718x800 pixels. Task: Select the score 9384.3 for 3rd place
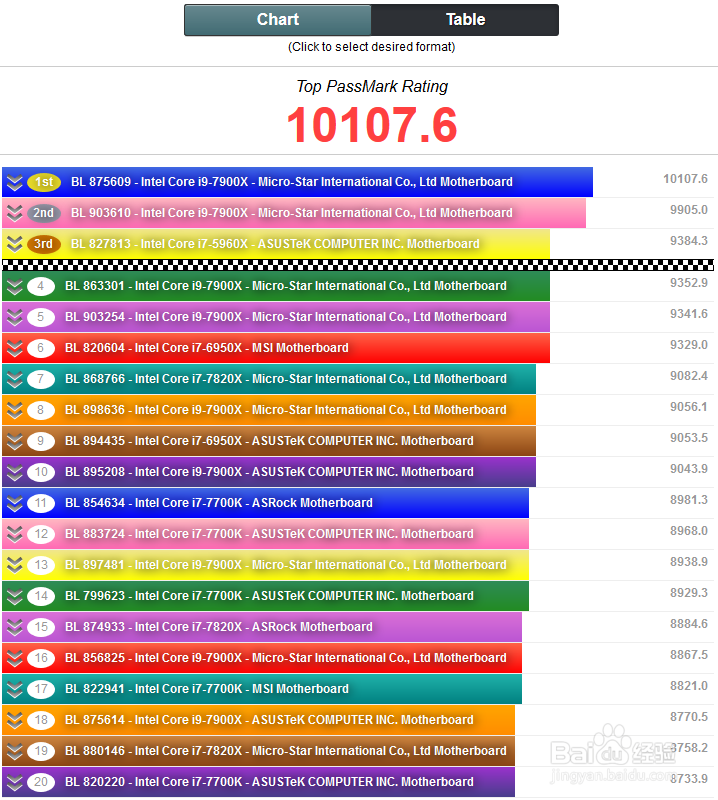pos(689,241)
